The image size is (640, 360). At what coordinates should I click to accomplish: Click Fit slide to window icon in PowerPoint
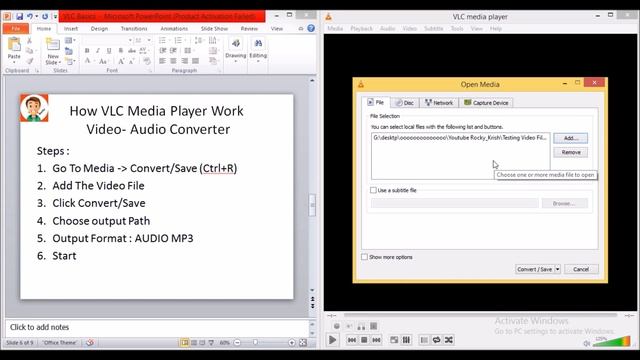point(303,342)
